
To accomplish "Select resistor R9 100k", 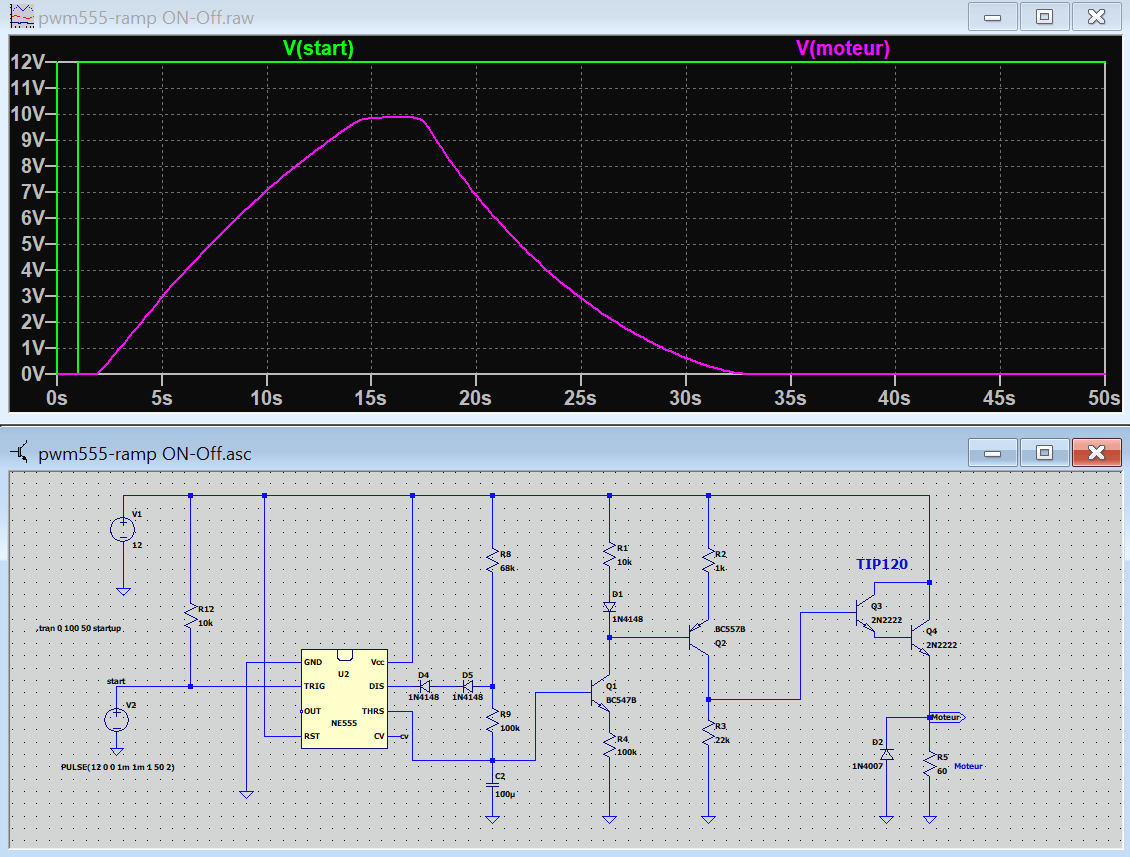I will 493,721.
